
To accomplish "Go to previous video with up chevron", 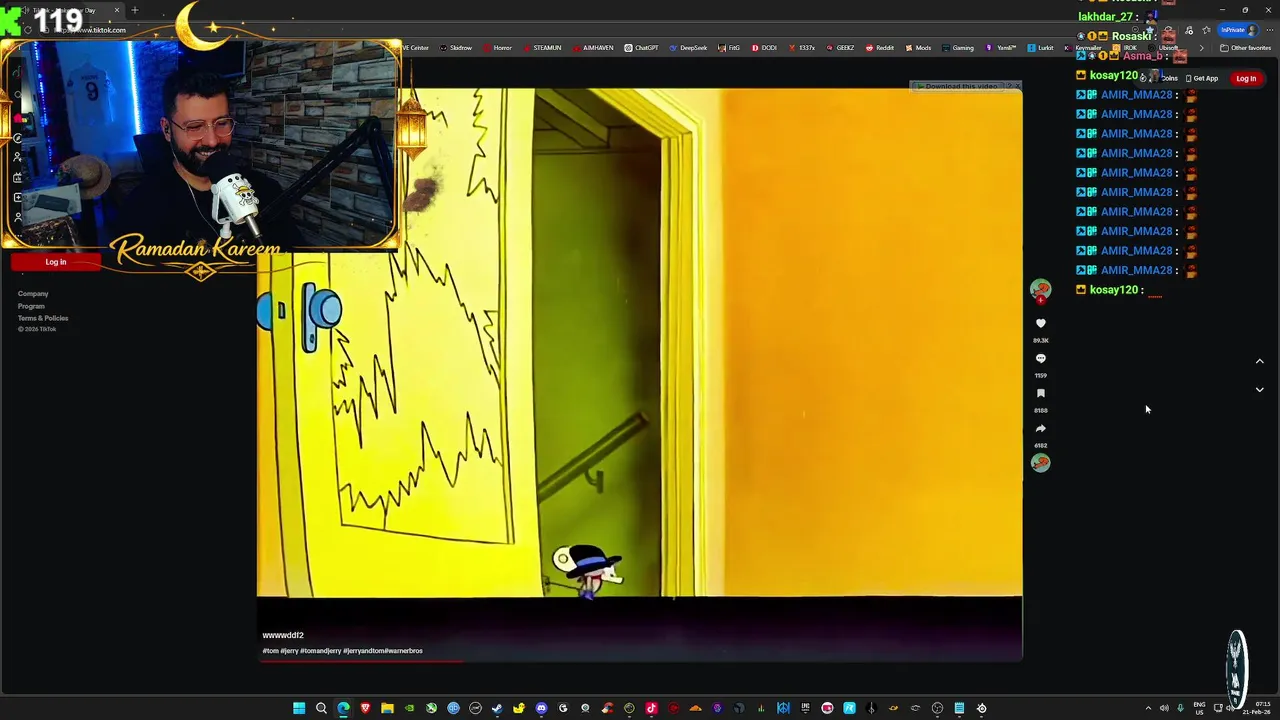I will (x=1259, y=361).
